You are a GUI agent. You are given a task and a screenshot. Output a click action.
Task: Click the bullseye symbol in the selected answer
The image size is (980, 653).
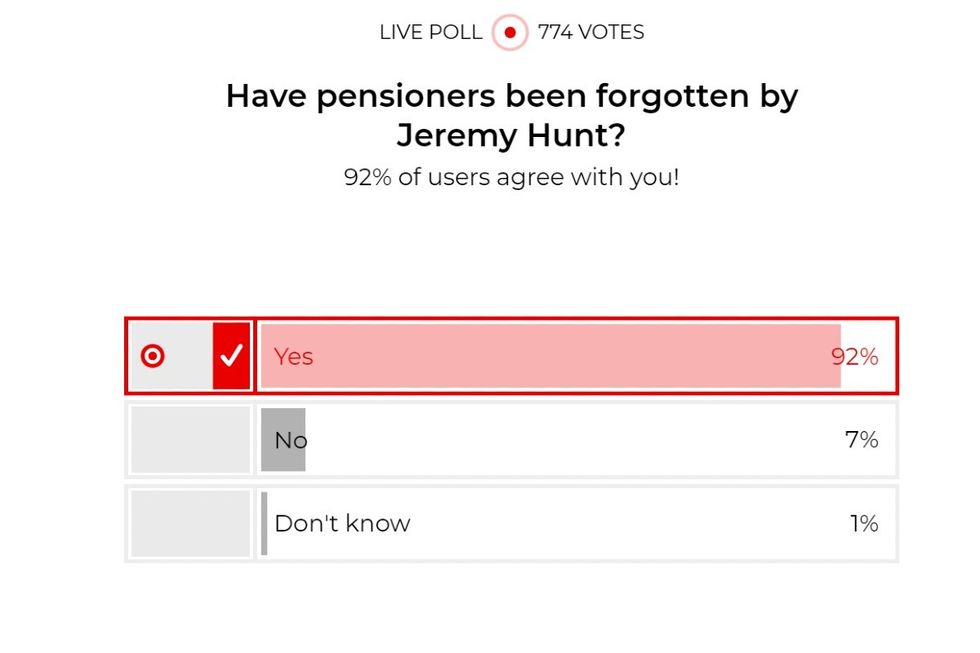tap(153, 355)
